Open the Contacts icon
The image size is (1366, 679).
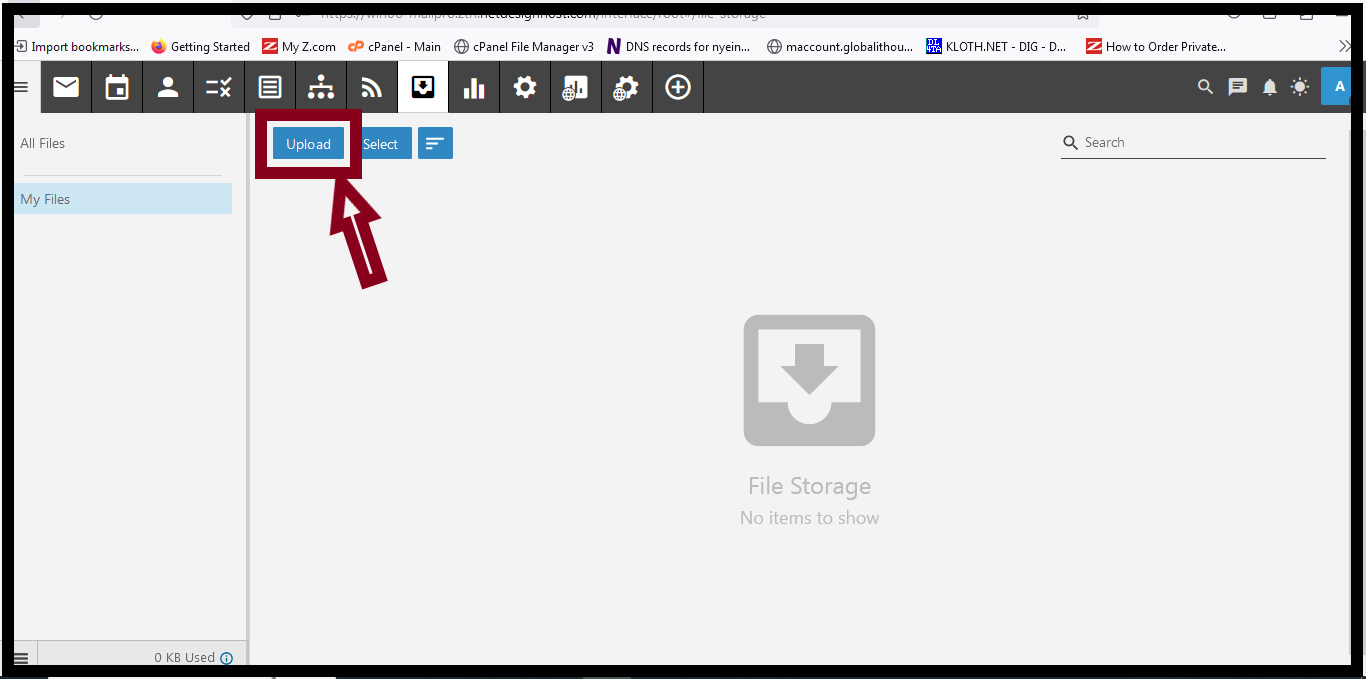tap(167, 87)
